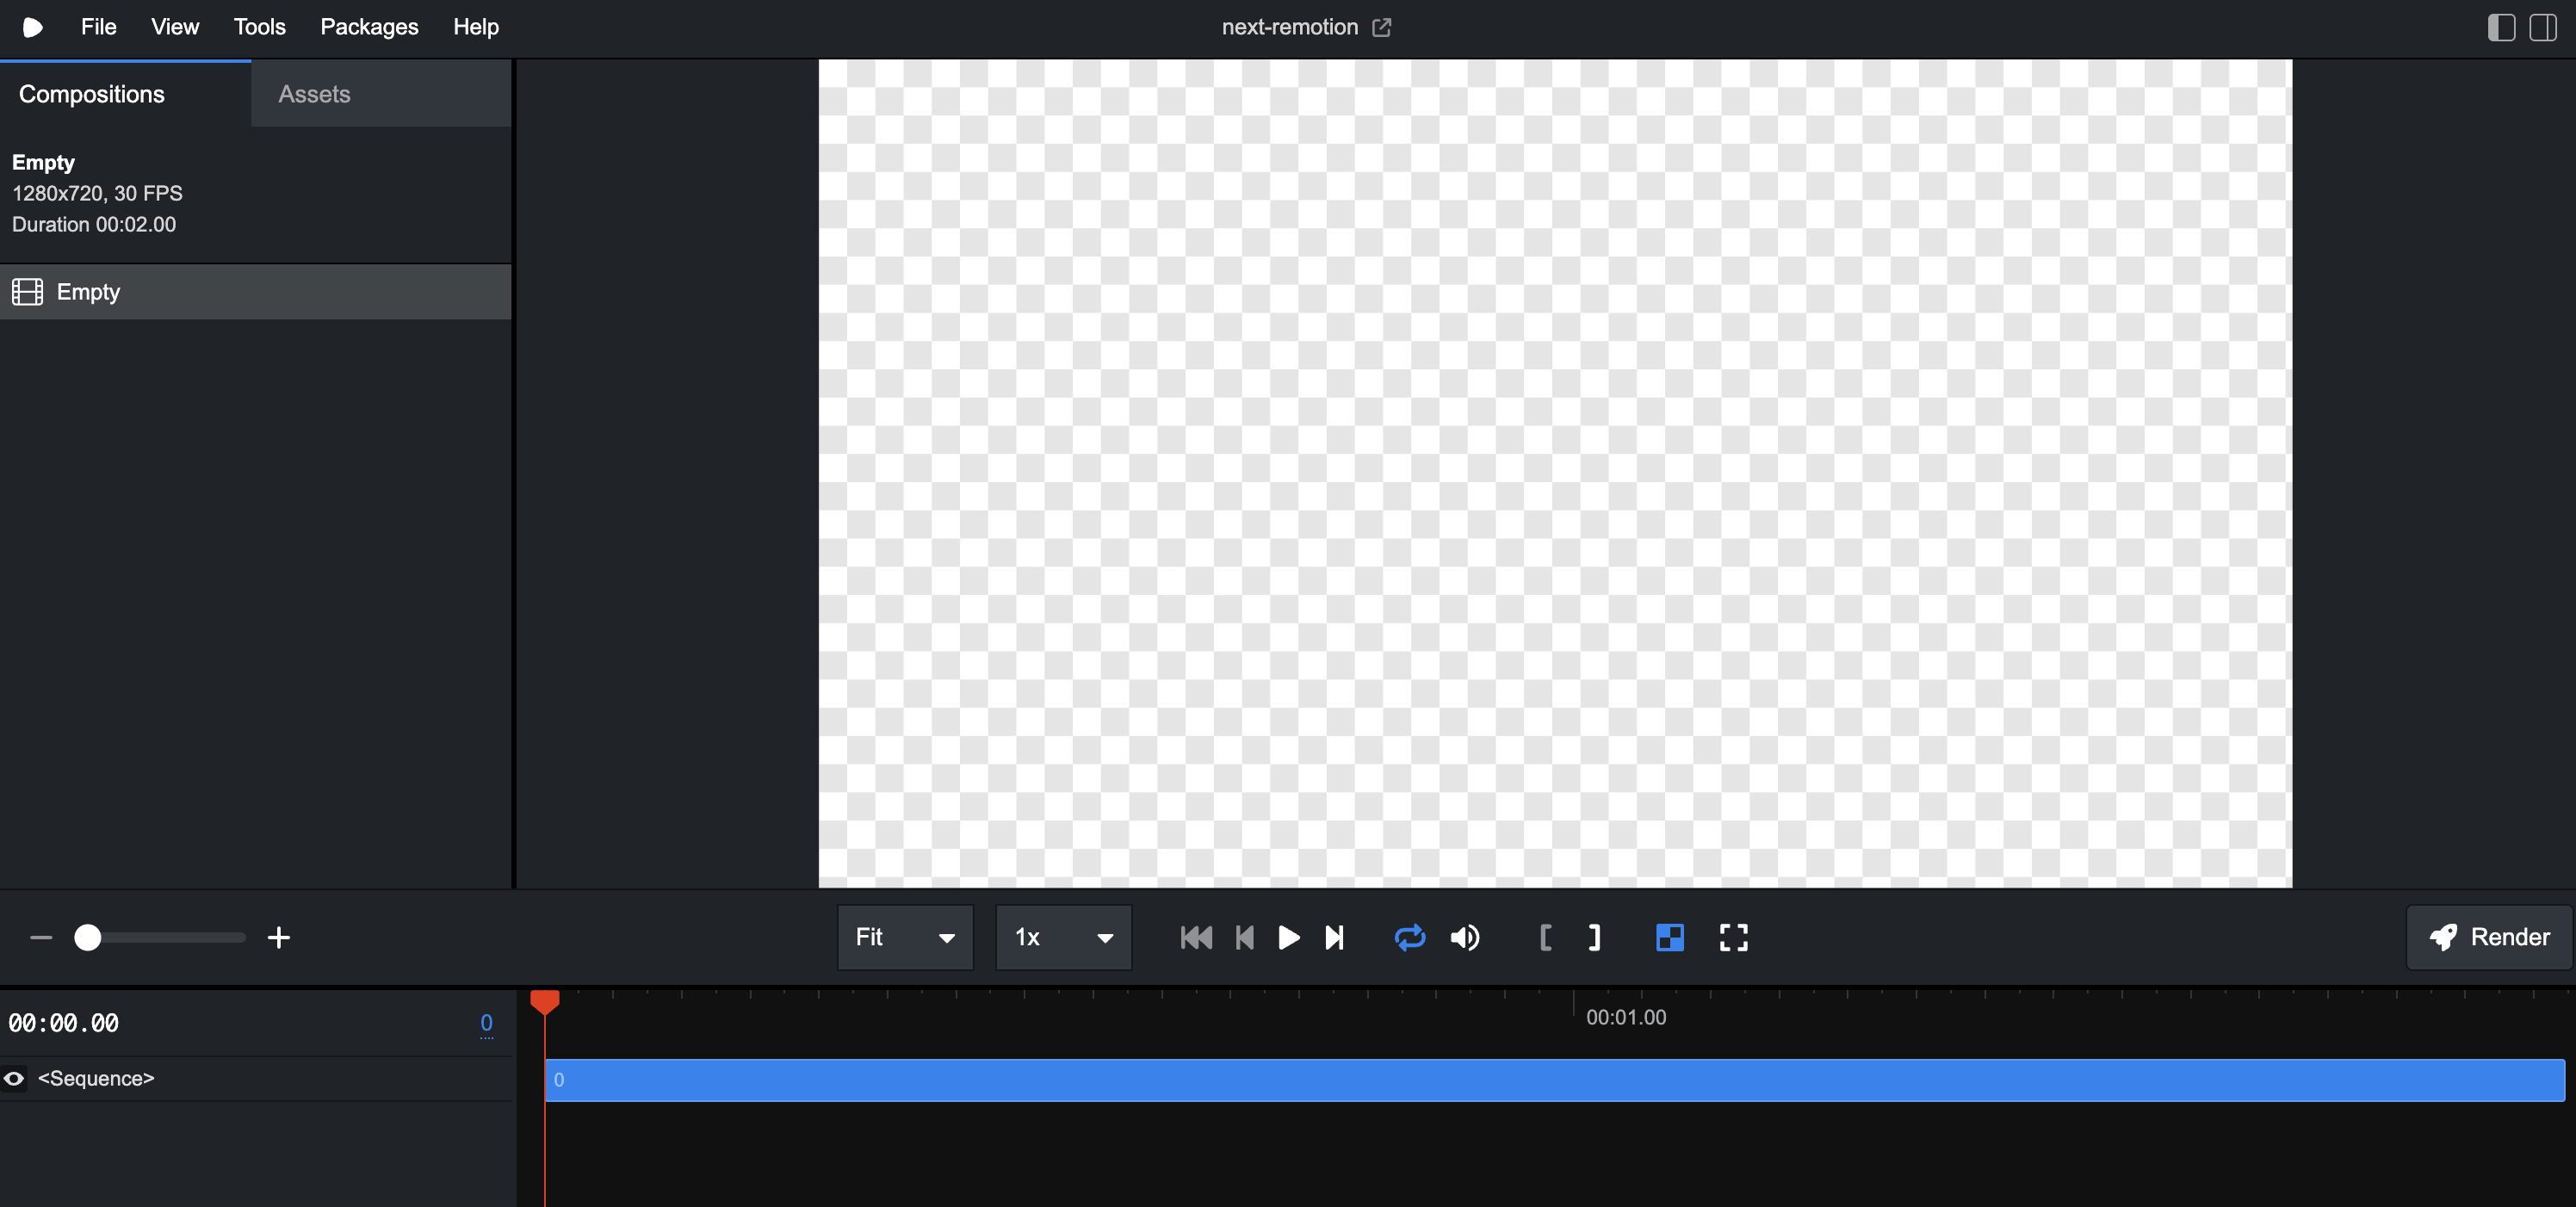Step forward one frame

click(1334, 937)
